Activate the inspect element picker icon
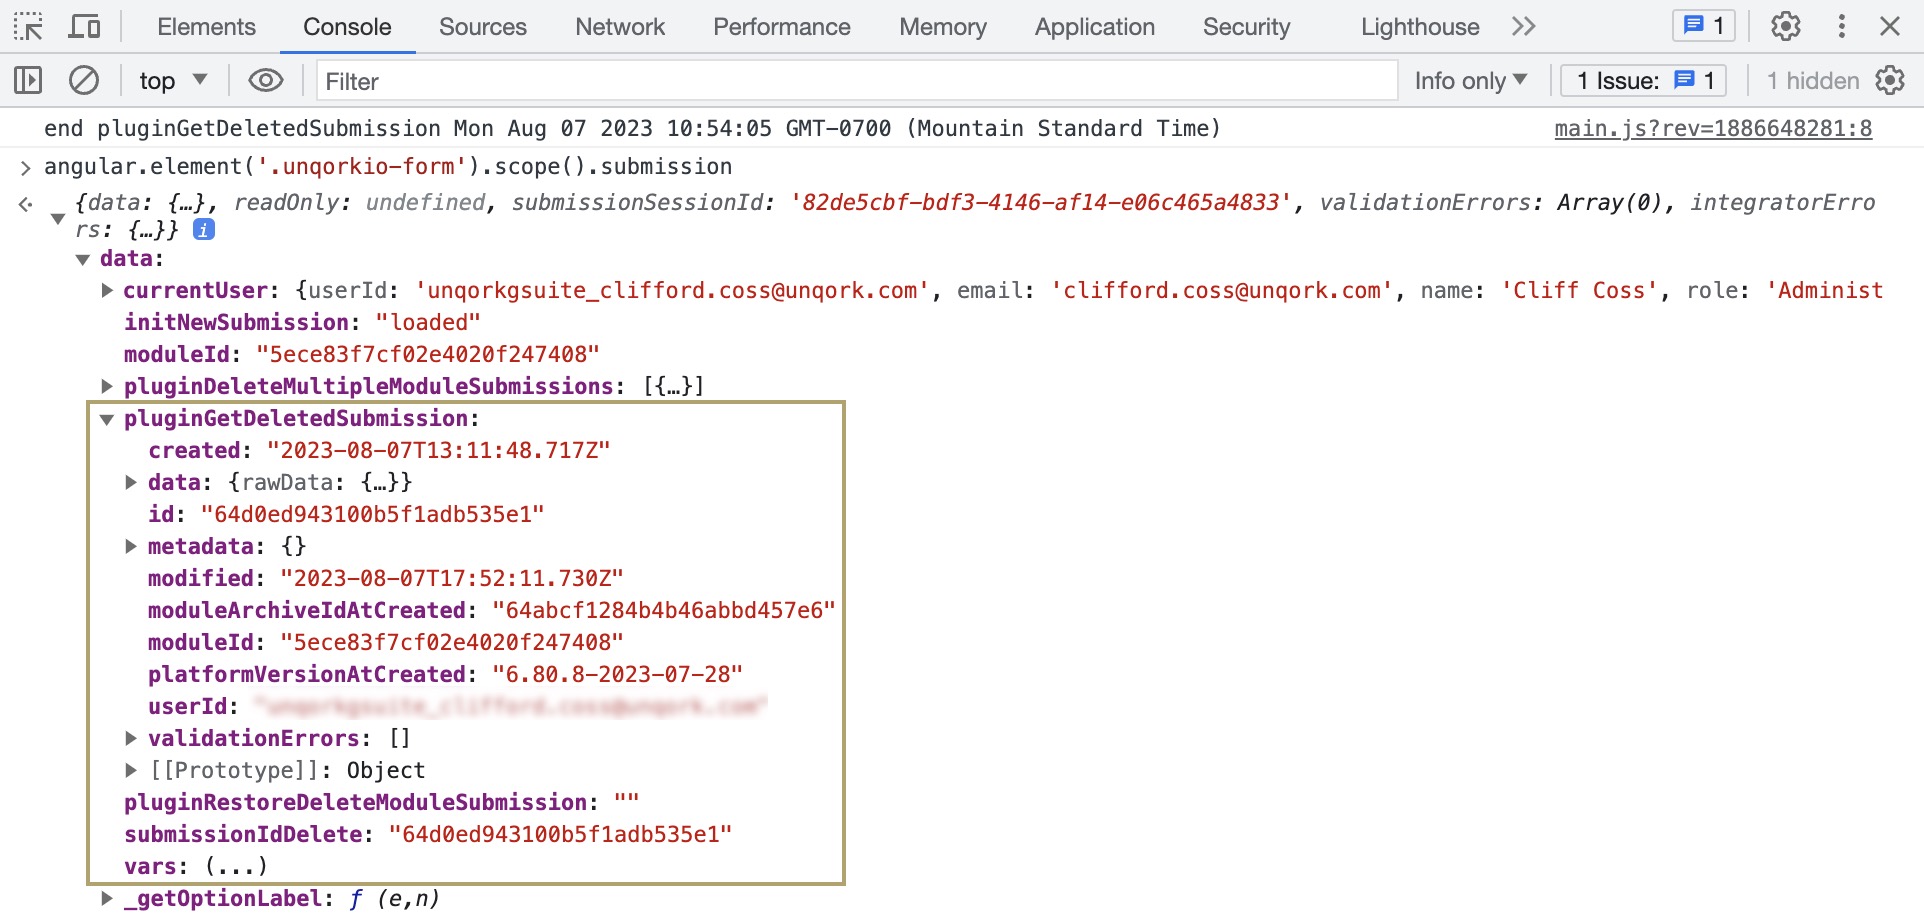 click(28, 26)
